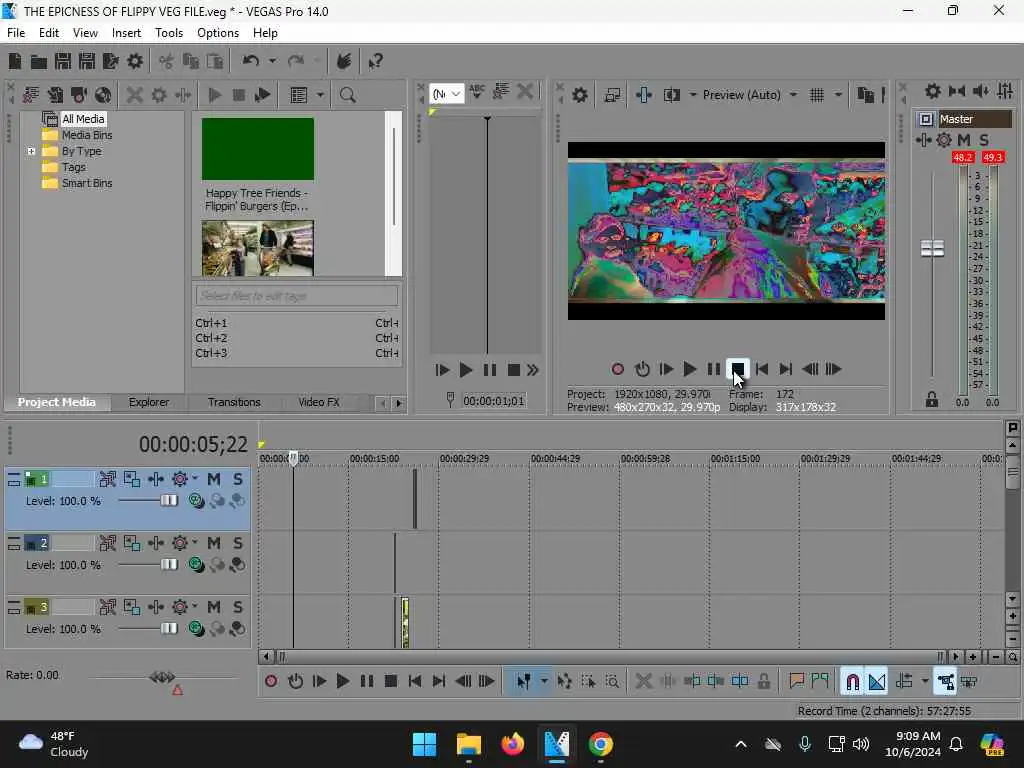
Task: Open Google Chrome from the taskbar
Action: [x=600, y=744]
